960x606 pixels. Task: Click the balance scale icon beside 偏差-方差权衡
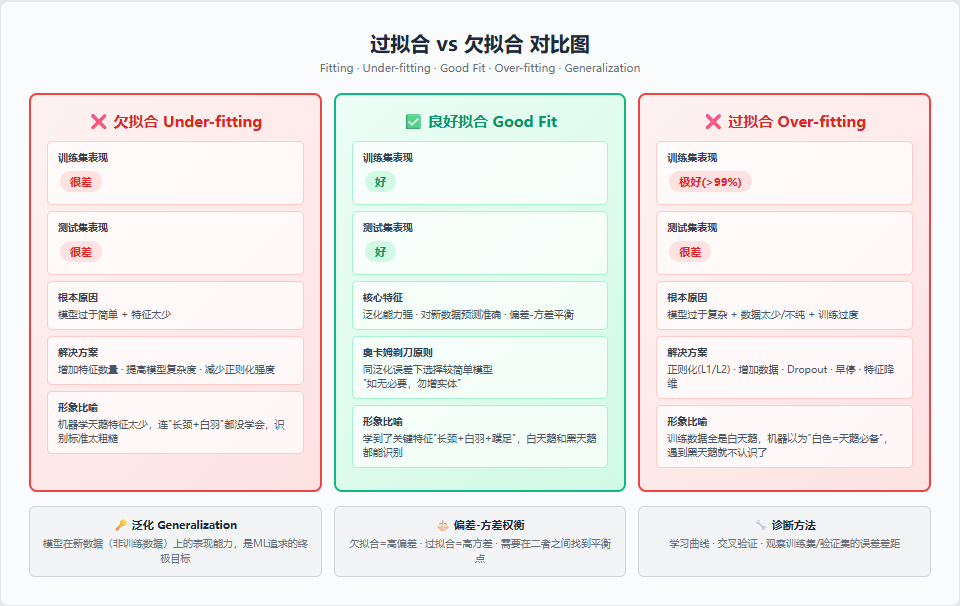(x=443, y=525)
